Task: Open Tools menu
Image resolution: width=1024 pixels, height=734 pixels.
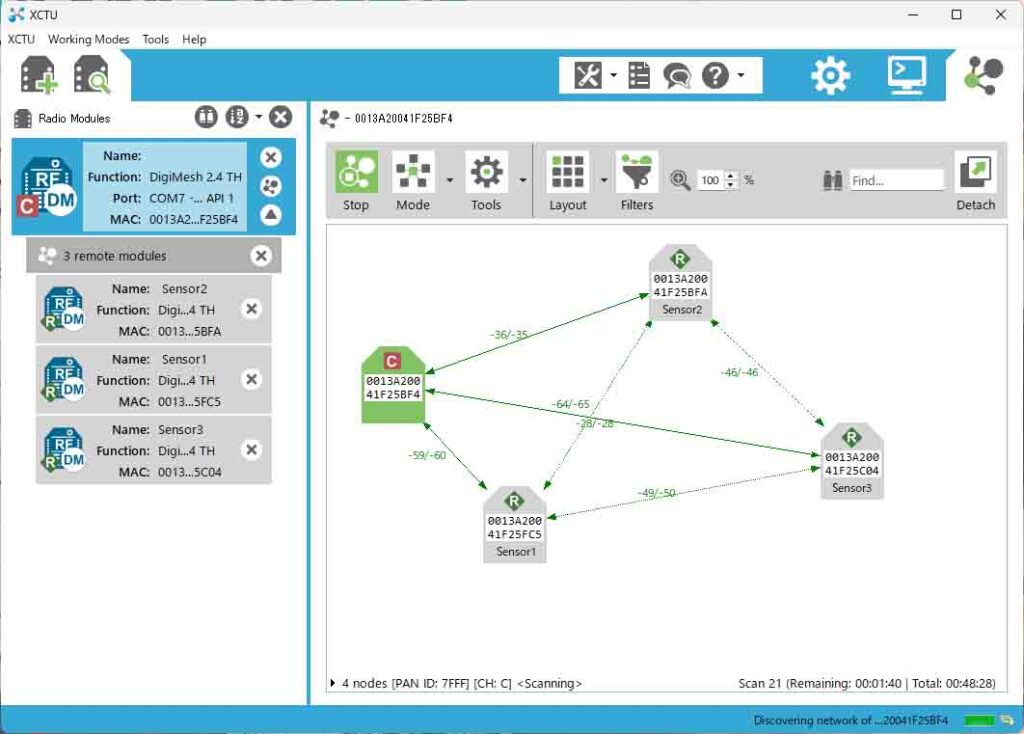Action: click(x=155, y=39)
